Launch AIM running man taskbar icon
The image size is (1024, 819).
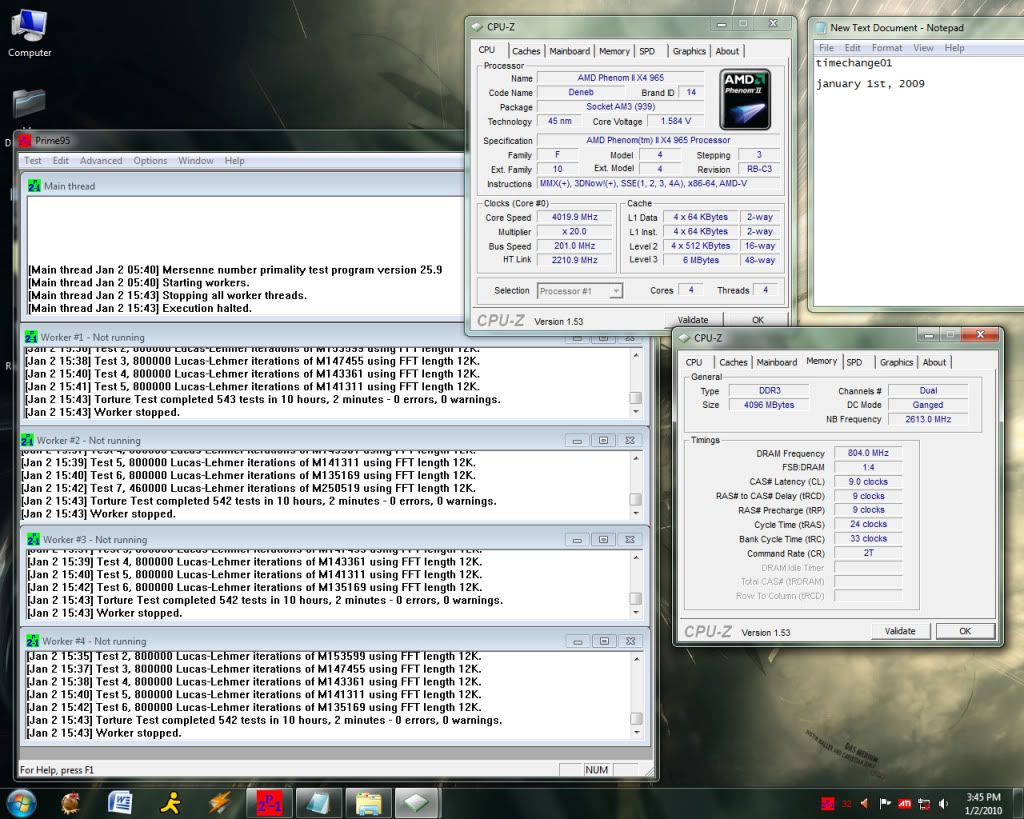[170, 802]
